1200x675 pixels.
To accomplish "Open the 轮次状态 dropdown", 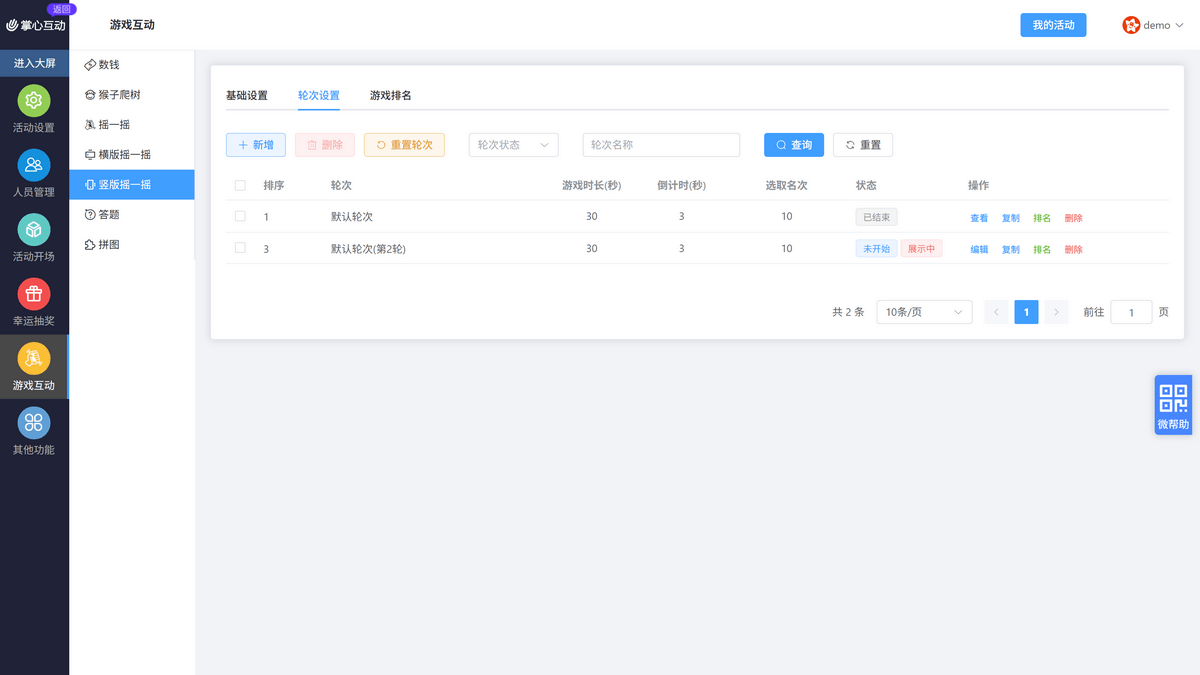I will point(513,145).
